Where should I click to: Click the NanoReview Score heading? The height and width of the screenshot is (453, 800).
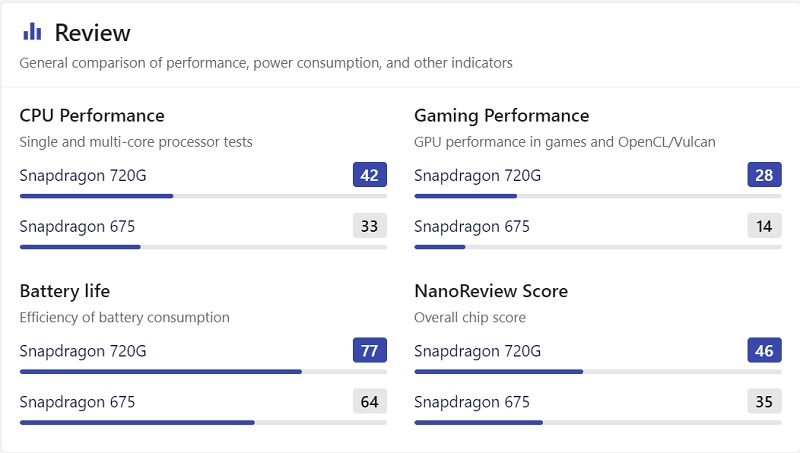pyautogui.click(x=491, y=292)
